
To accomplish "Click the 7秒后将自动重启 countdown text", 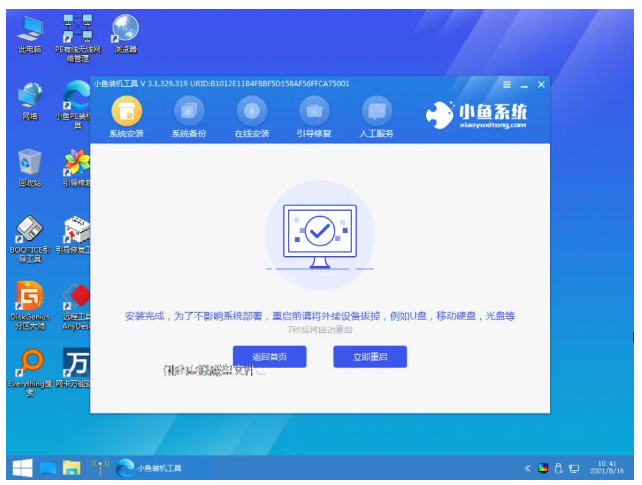I will [x=320, y=330].
